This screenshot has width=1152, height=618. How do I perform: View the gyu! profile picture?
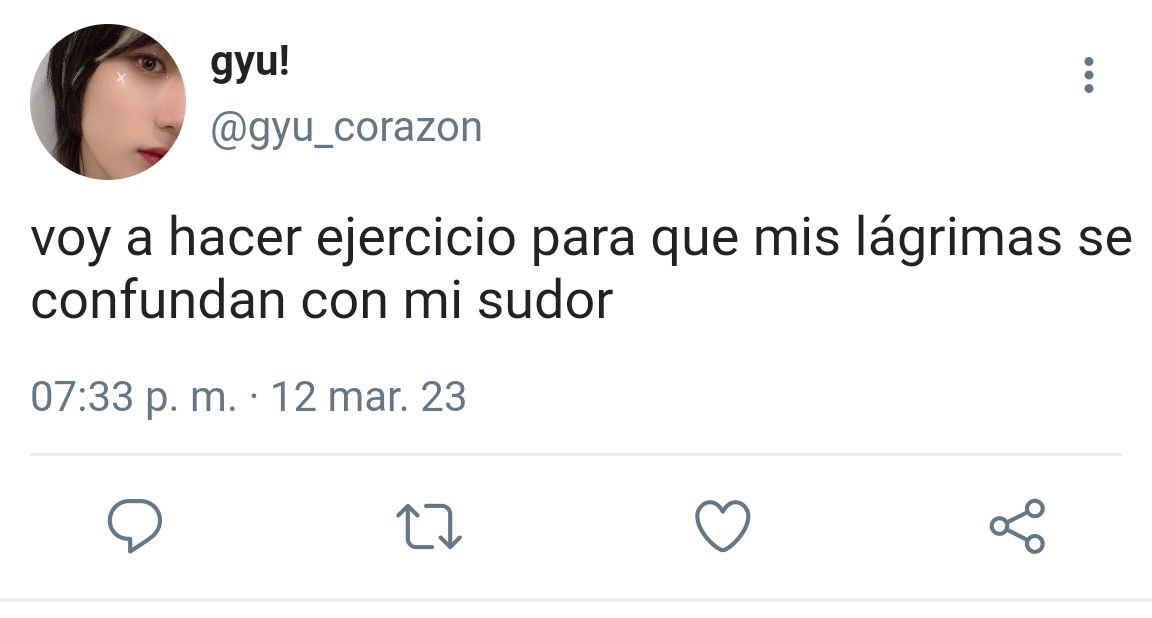107,101
